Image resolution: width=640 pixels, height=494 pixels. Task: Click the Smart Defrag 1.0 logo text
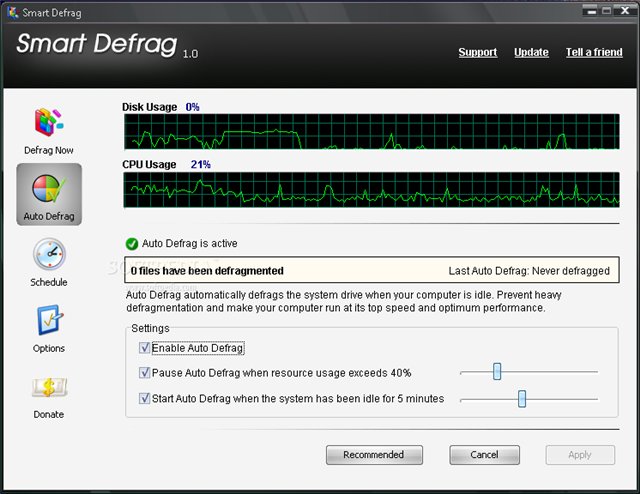107,44
